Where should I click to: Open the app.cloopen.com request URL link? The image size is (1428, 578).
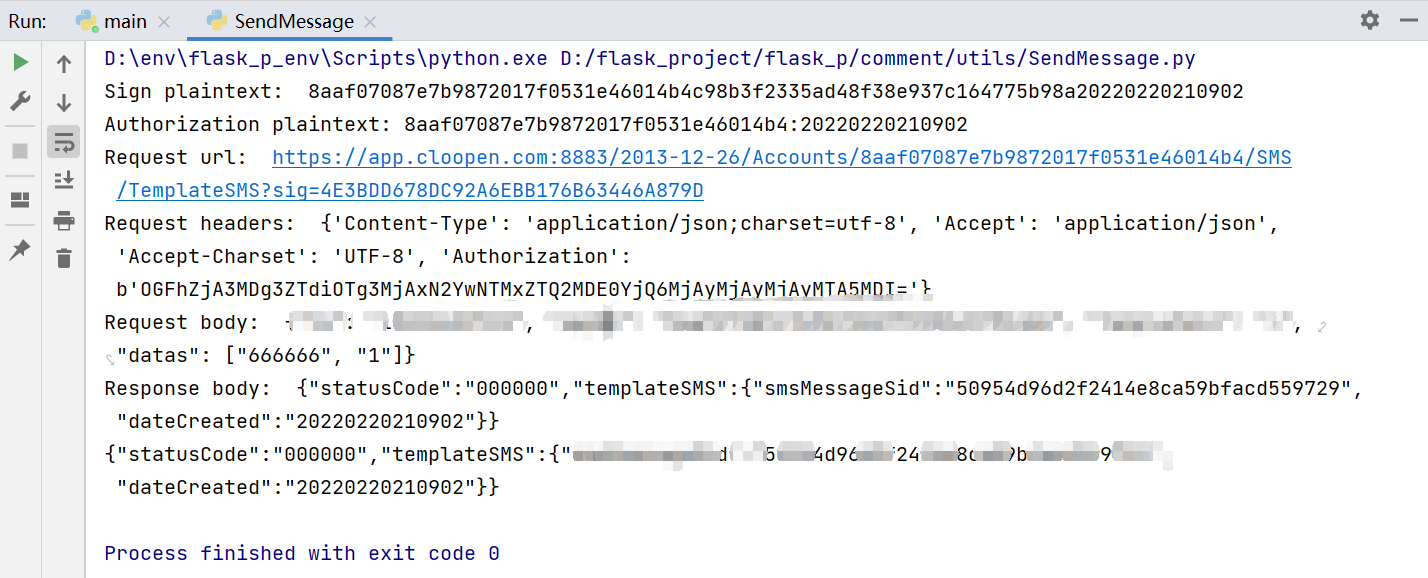[x=782, y=157]
